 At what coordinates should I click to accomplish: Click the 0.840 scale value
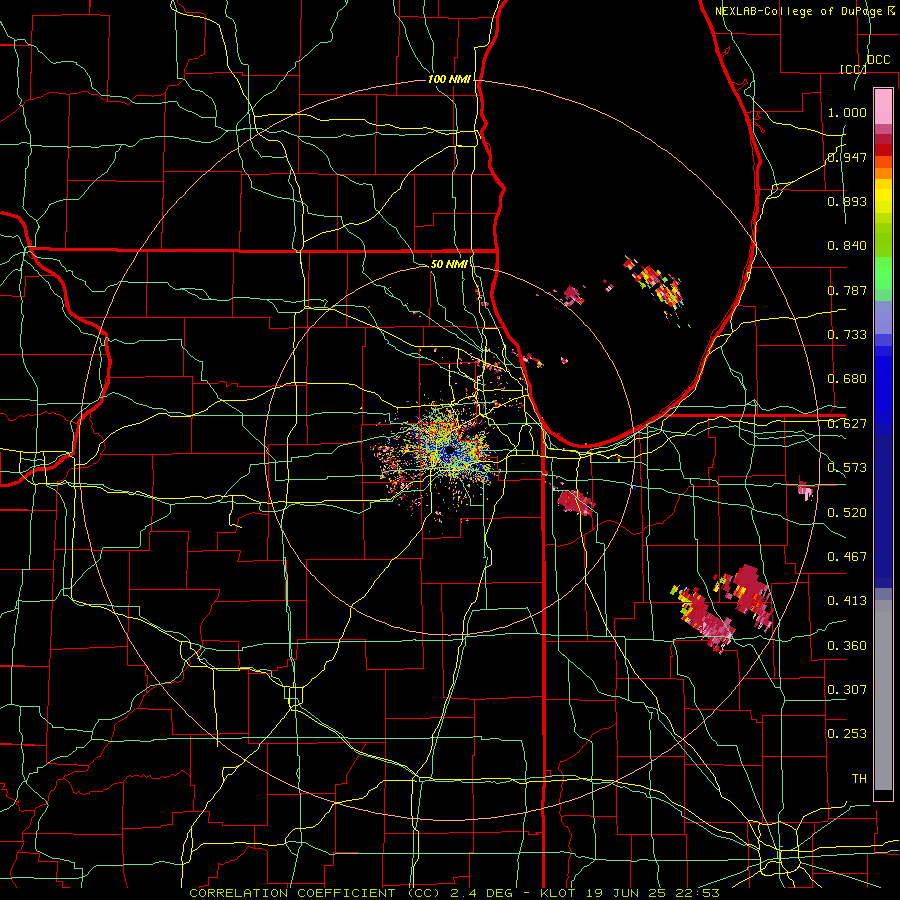click(x=847, y=246)
